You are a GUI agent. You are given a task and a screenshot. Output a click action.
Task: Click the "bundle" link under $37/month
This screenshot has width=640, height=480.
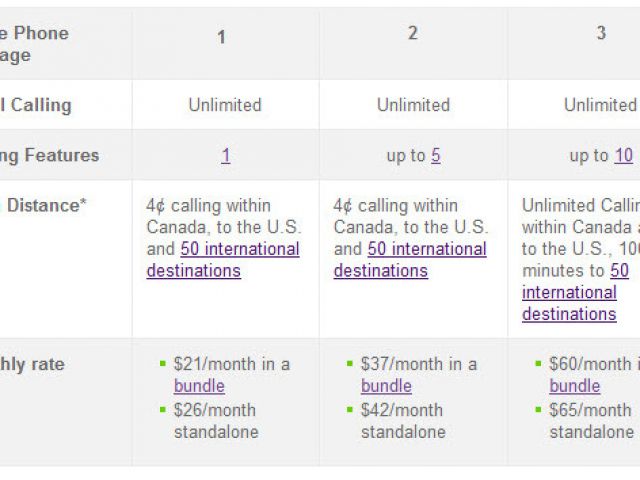point(386,386)
